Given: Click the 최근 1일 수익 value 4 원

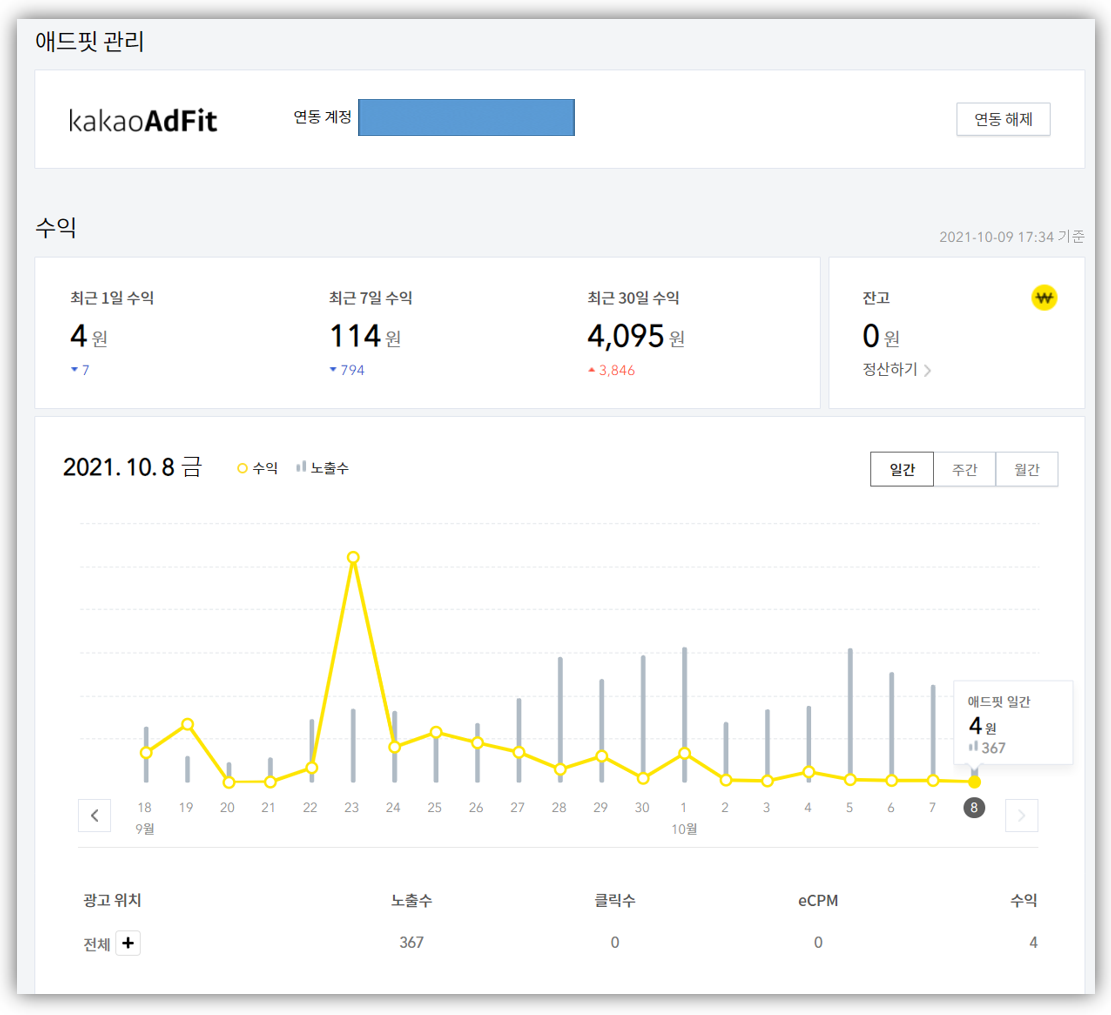Looking at the screenshot, I should [89, 336].
